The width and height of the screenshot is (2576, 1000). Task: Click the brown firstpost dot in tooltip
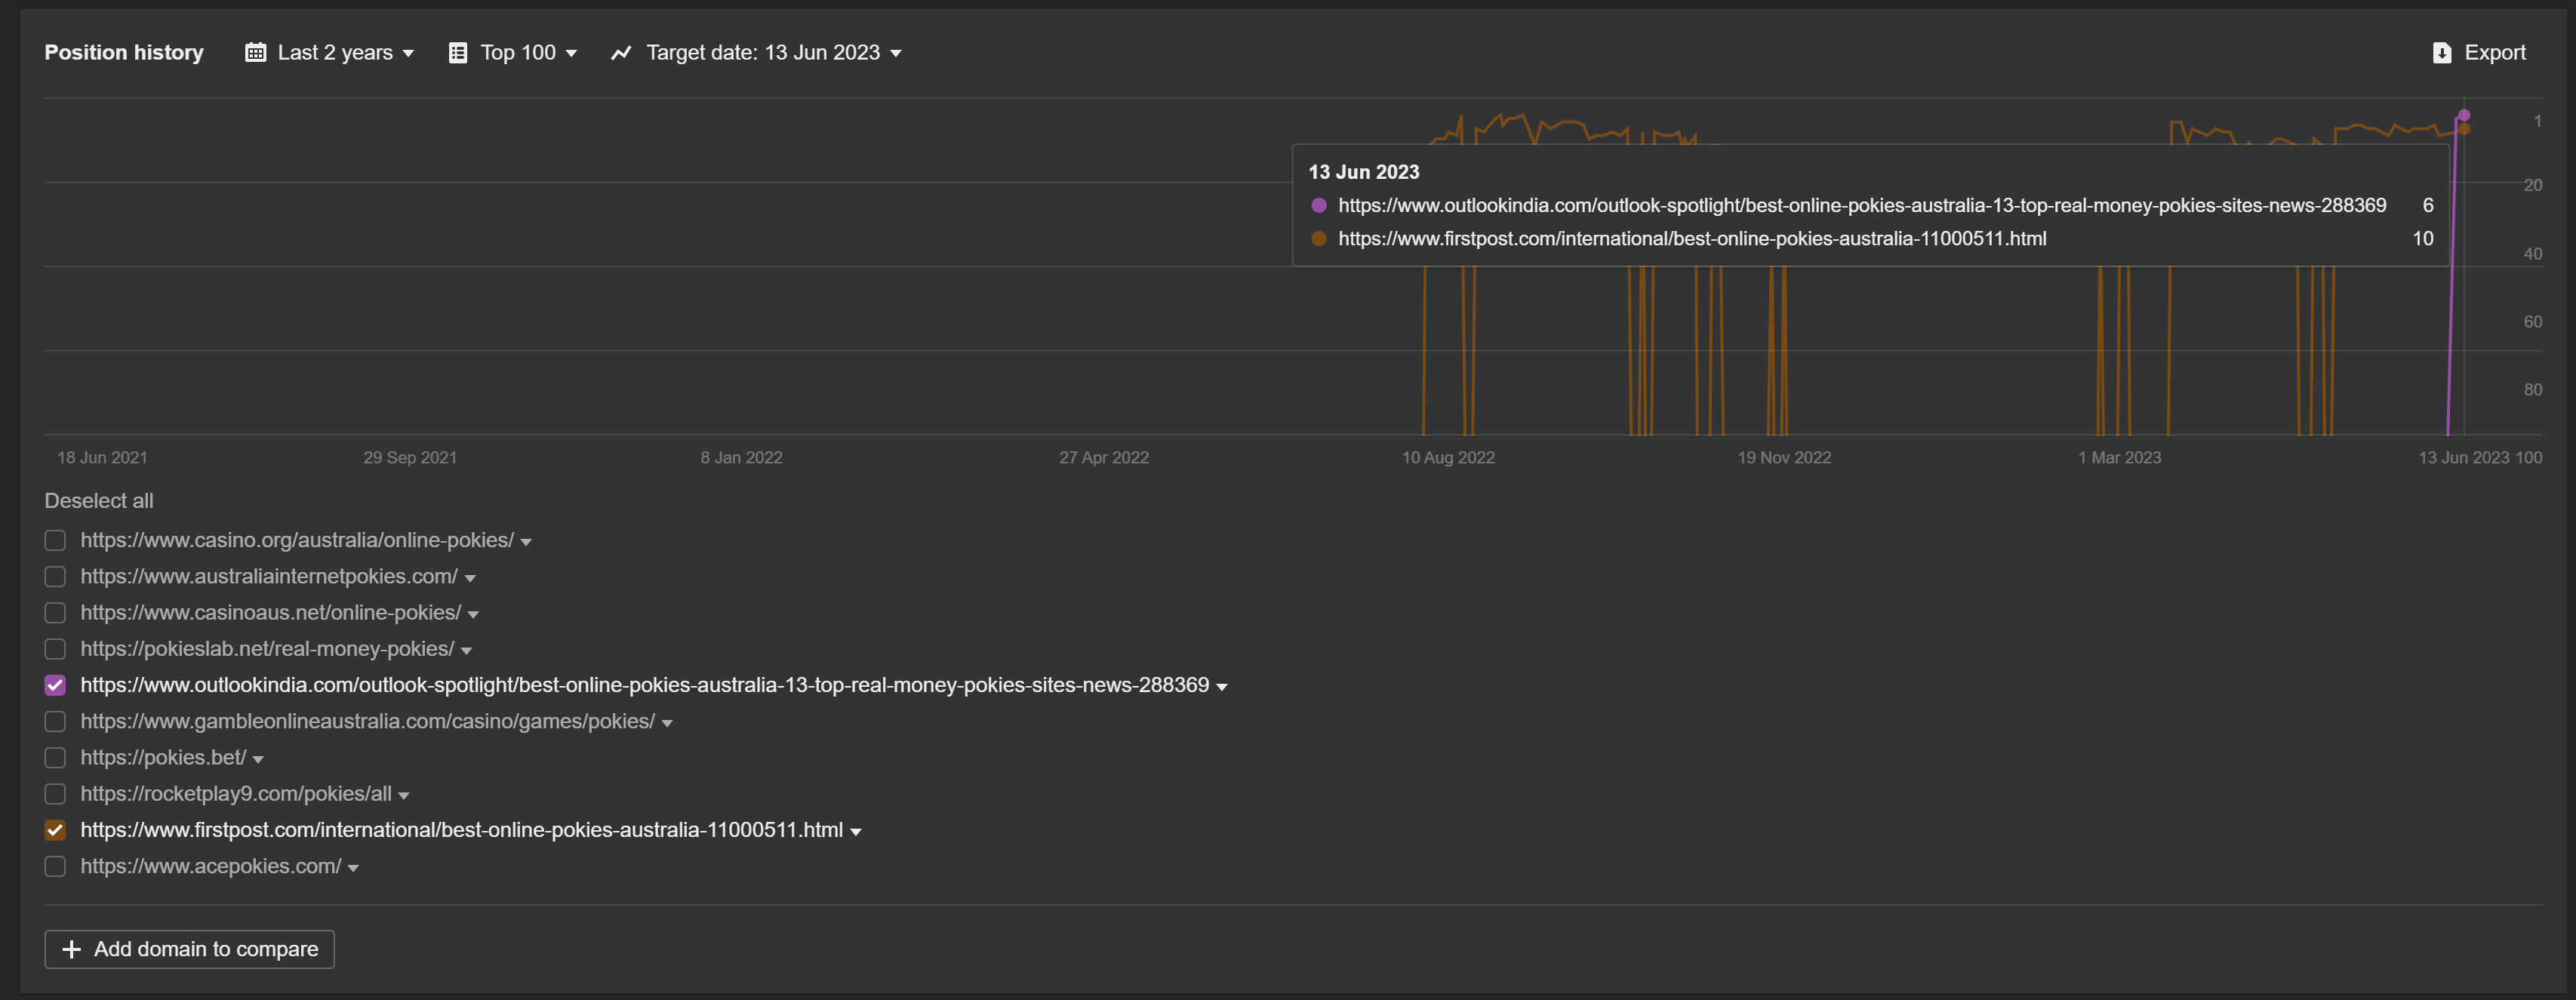coord(1319,238)
